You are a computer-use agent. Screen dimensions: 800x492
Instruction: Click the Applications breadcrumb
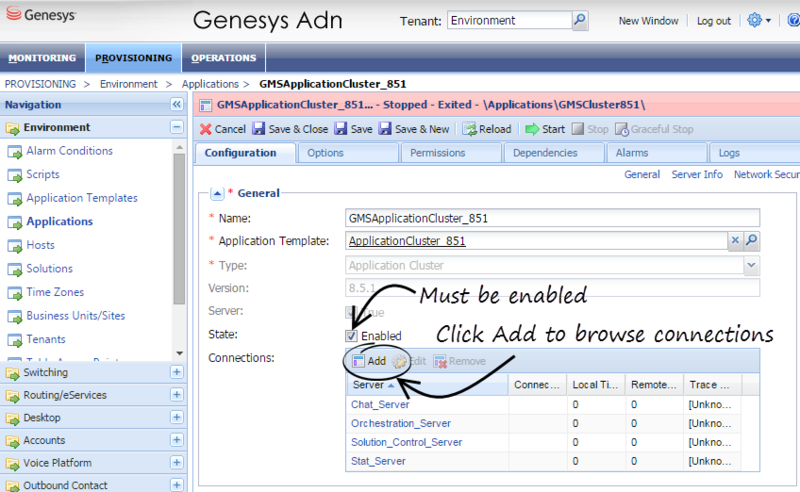pyautogui.click(x=210, y=84)
